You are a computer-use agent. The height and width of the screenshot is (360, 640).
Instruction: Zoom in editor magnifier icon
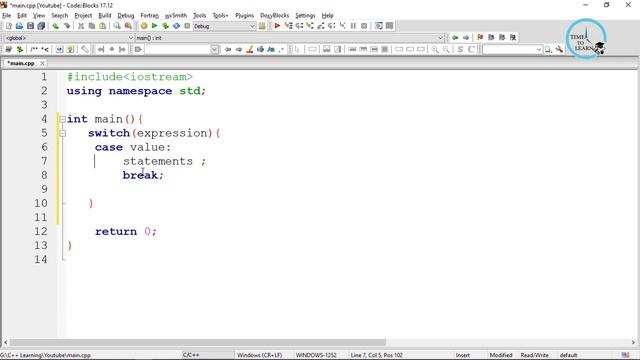click(435, 49)
